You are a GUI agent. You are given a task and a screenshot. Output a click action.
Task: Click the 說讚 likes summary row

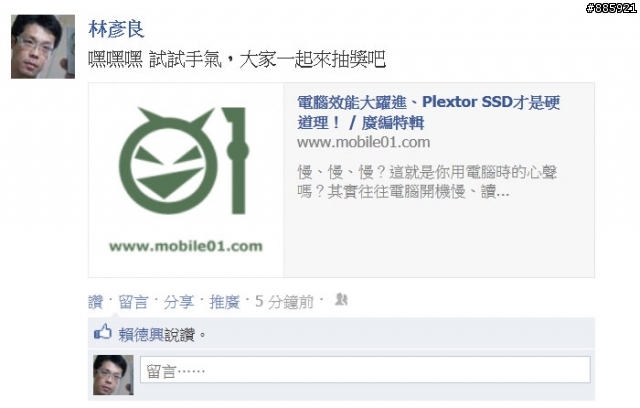click(341, 333)
